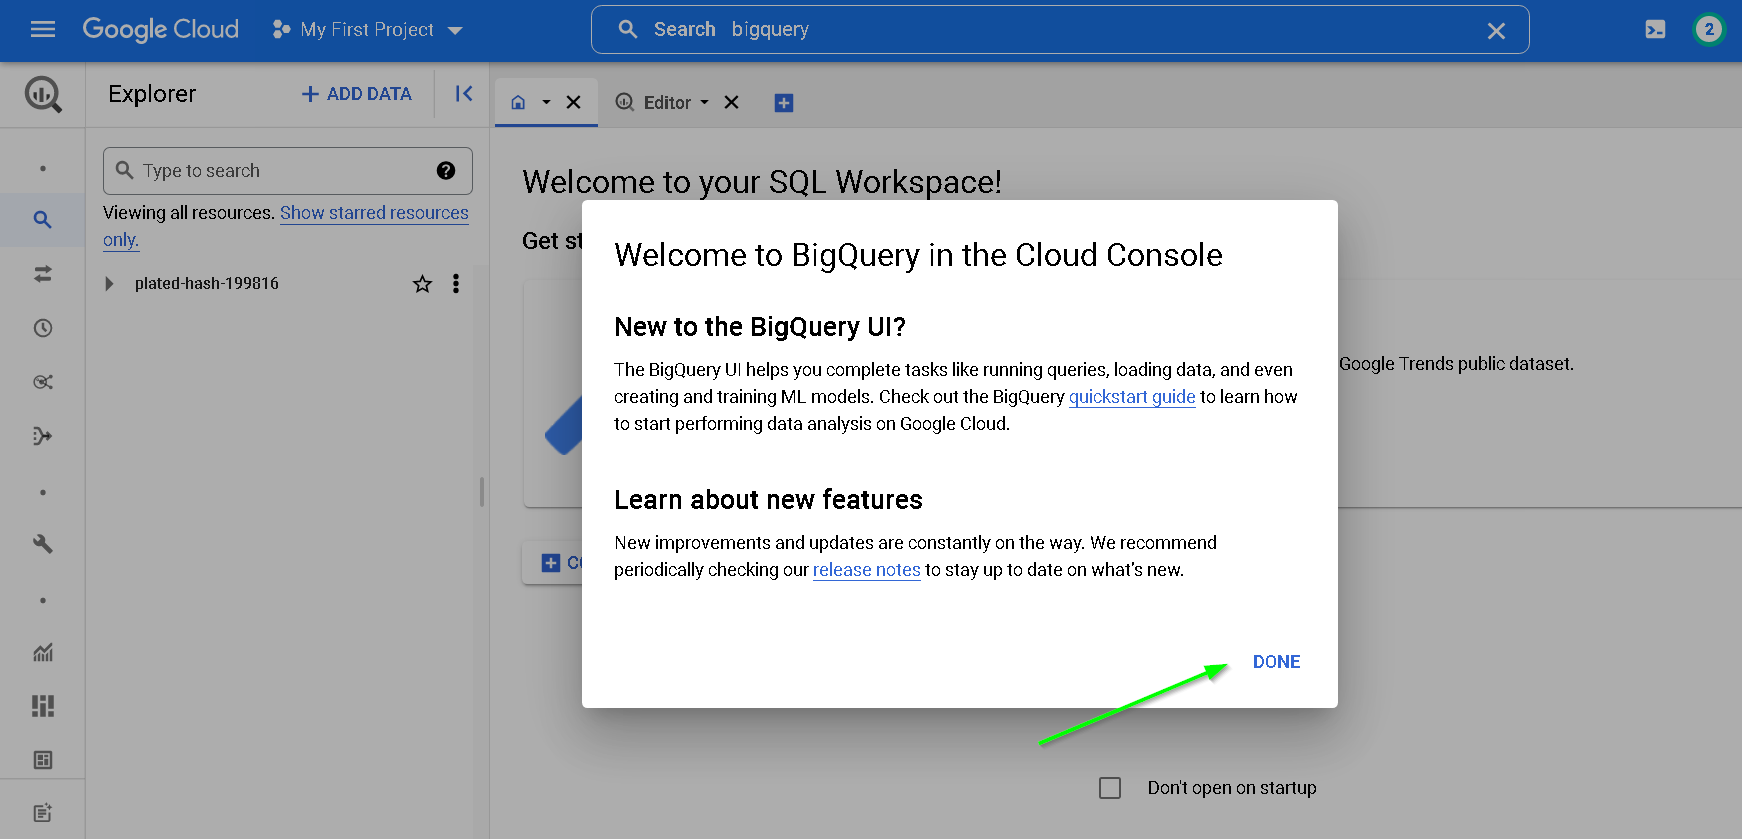Open release notes icon in left sidebar
Viewport: 1742px width, 839px height.
[x=42, y=813]
